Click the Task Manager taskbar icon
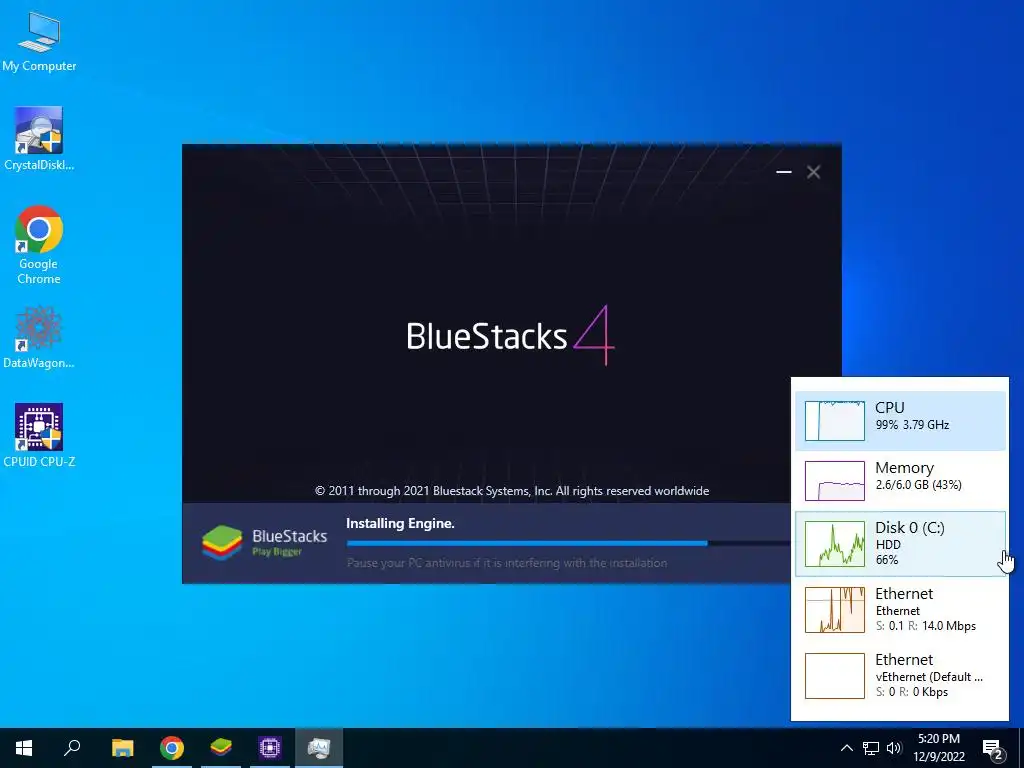 coord(319,748)
